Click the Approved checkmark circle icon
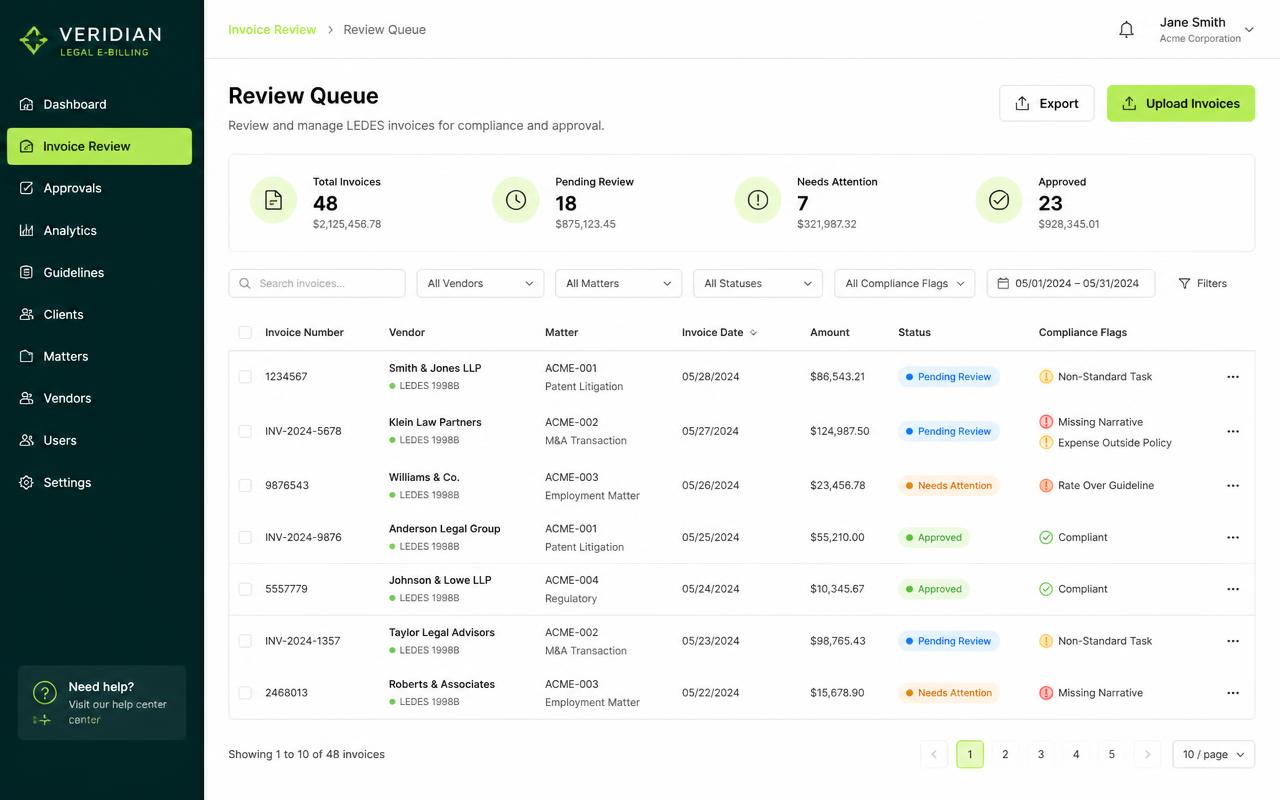The image size is (1280, 800). click(999, 200)
